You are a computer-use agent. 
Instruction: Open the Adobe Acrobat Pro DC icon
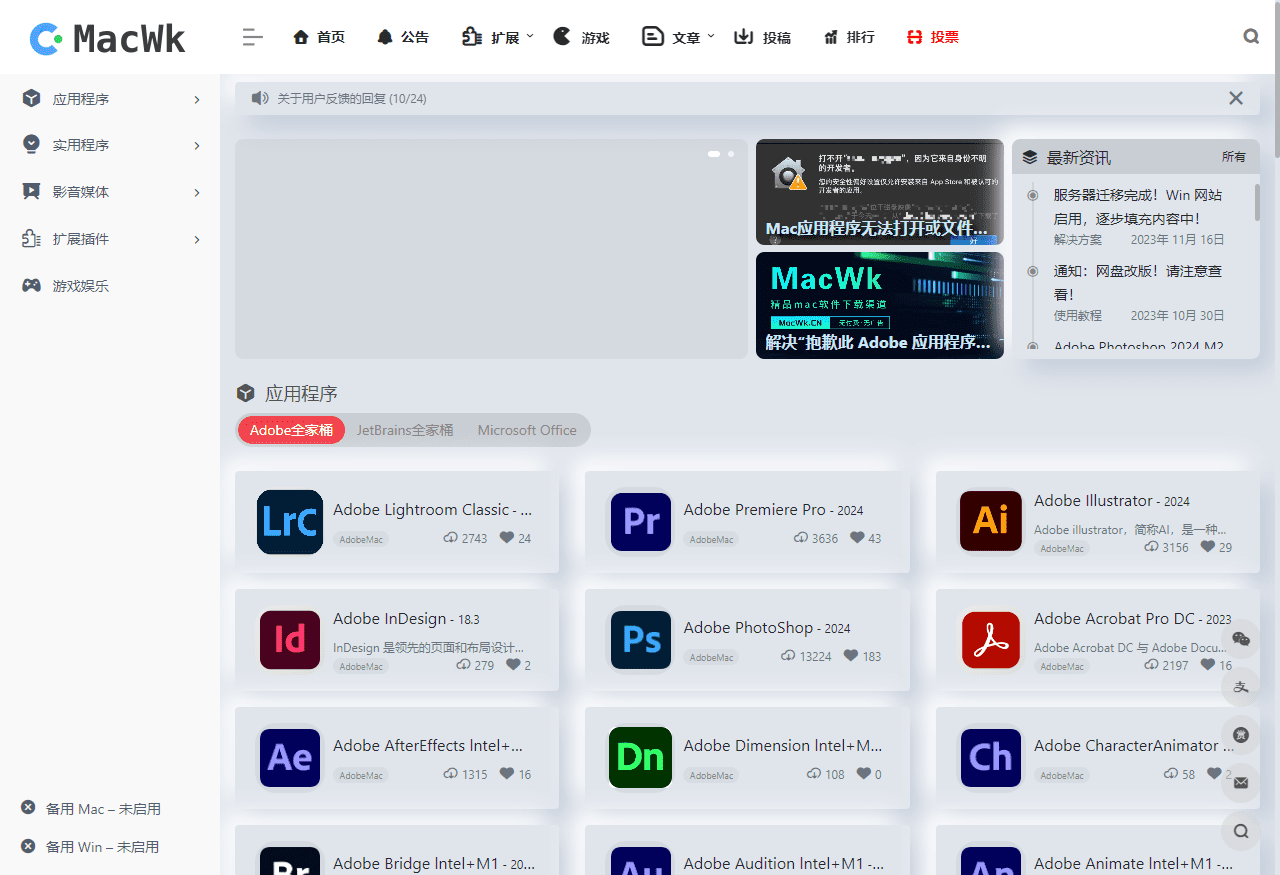point(990,640)
